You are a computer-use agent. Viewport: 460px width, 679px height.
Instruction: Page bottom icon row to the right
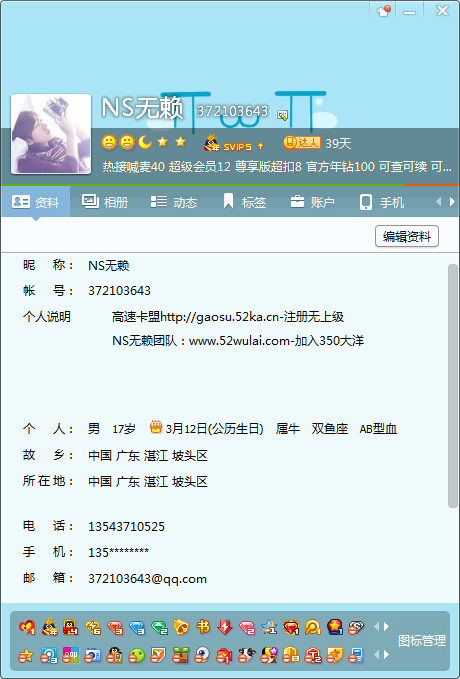(387, 655)
